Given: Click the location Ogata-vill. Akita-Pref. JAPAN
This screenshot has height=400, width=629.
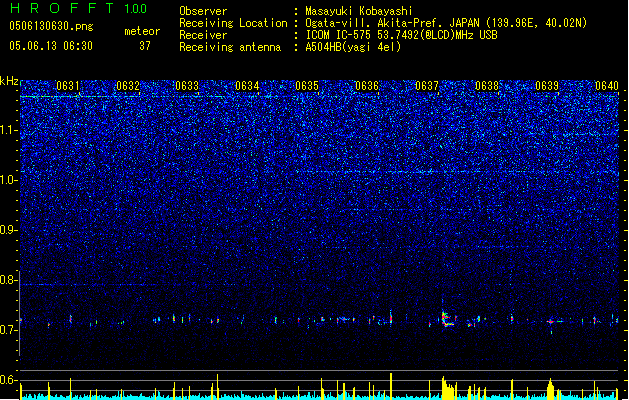Looking at the screenshot, I should [393, 23].
